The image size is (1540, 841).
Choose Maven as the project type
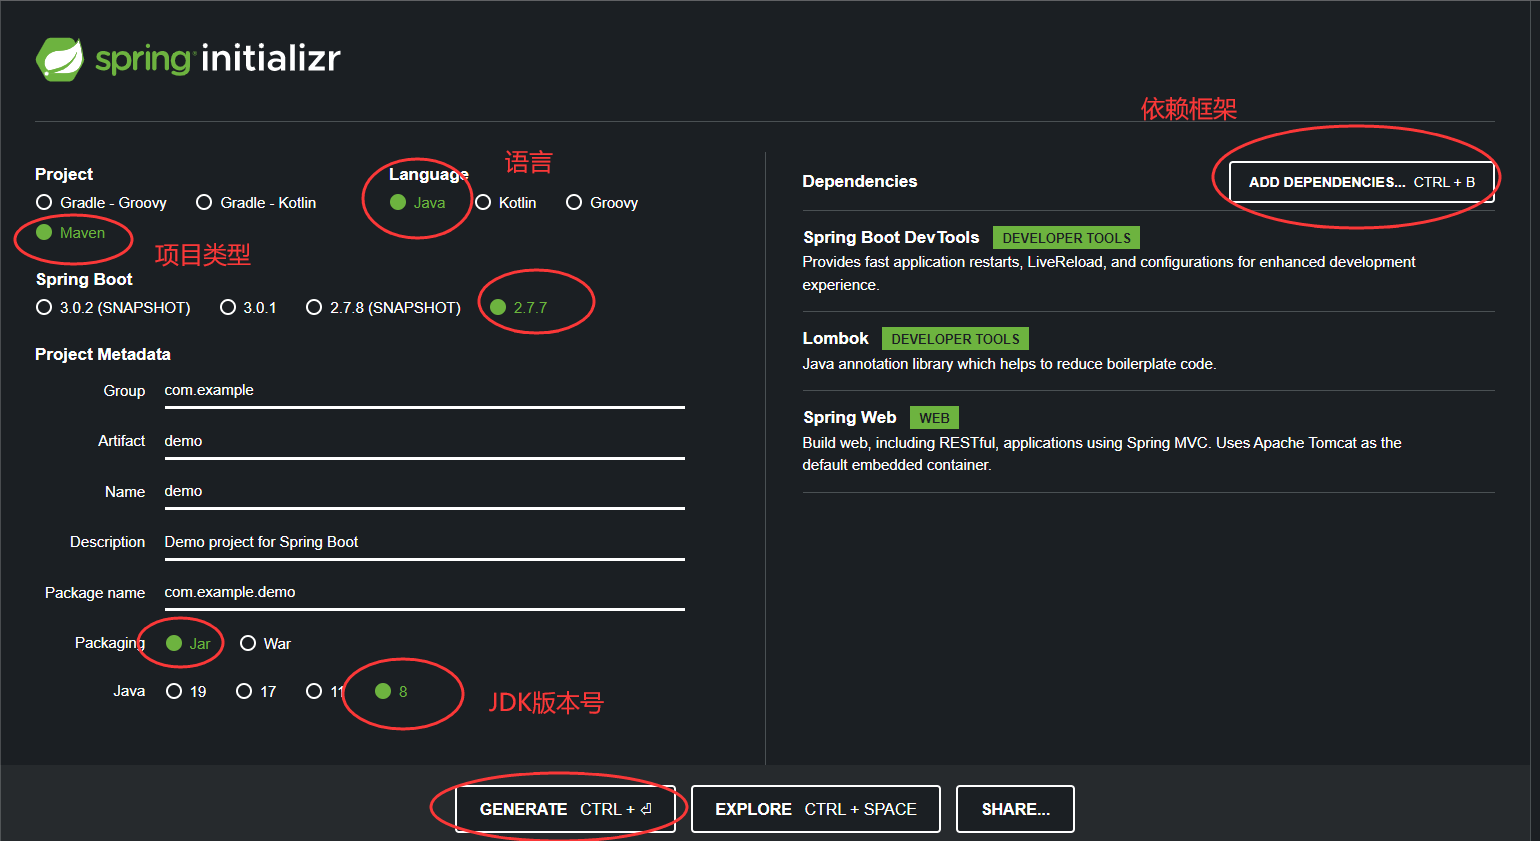pos(70,233)
